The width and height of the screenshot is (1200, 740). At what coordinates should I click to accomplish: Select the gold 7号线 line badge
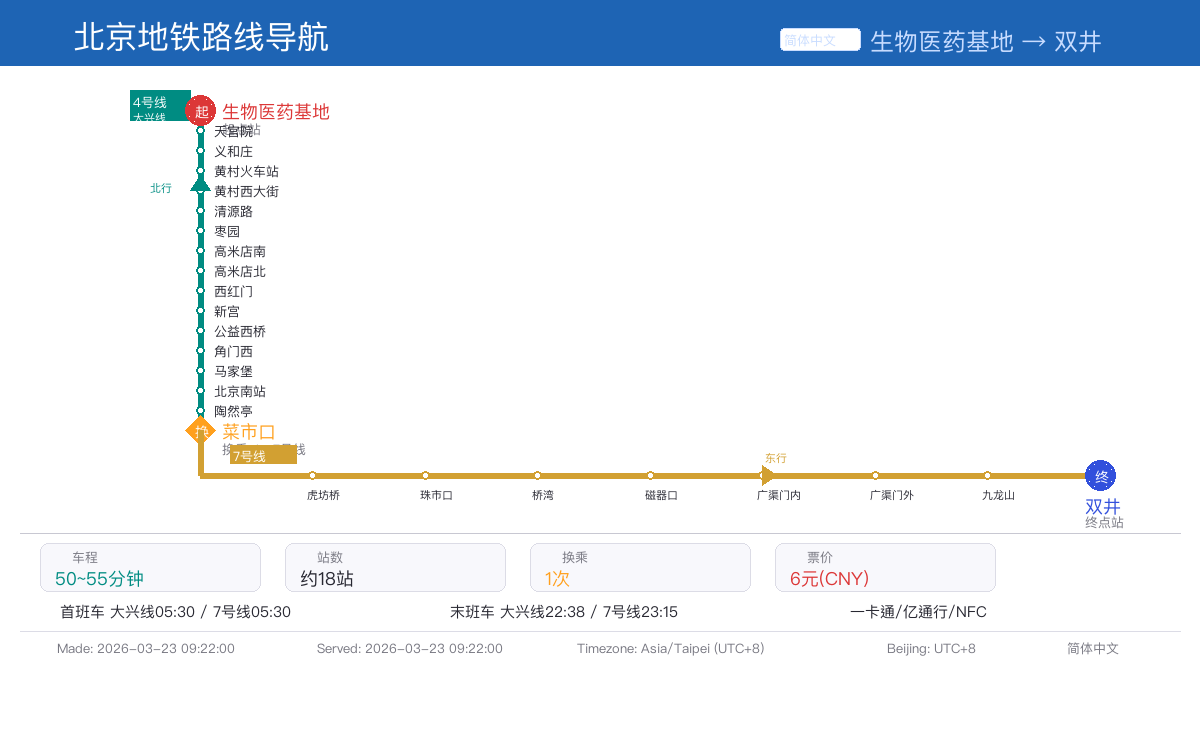[x=263, y=455]
